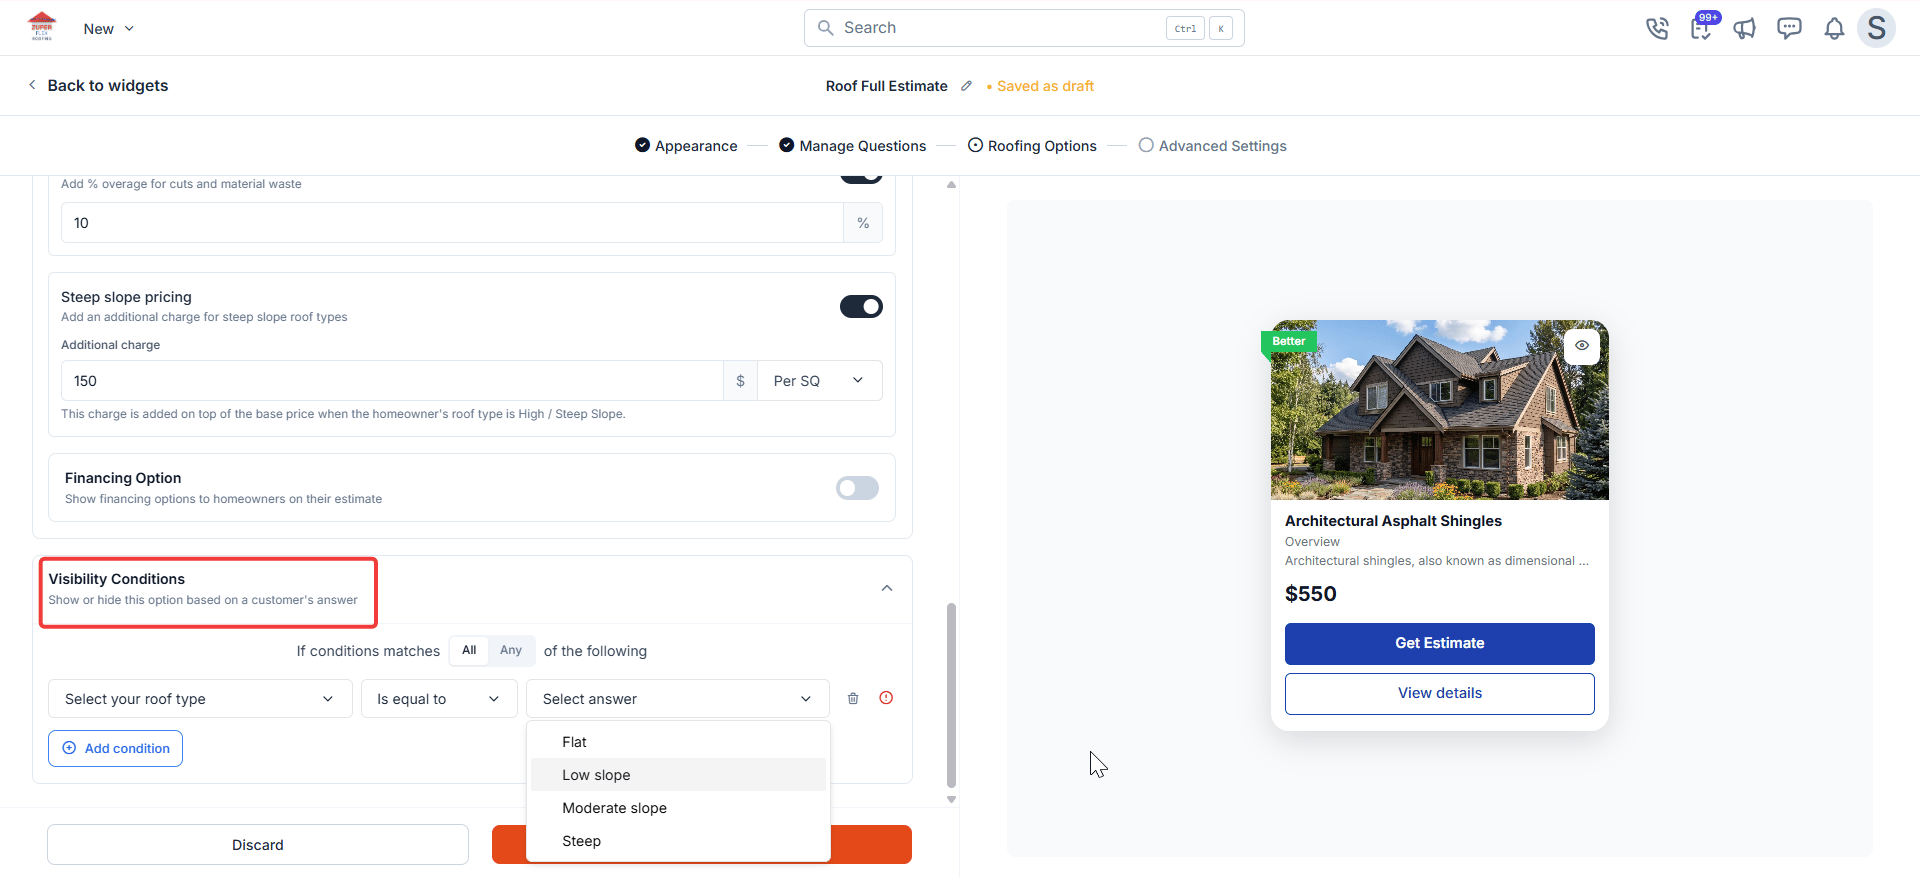Focus the Search input box
Image resolution: width=1920 pixels, height=878 pixels.
coord(1024,28)
